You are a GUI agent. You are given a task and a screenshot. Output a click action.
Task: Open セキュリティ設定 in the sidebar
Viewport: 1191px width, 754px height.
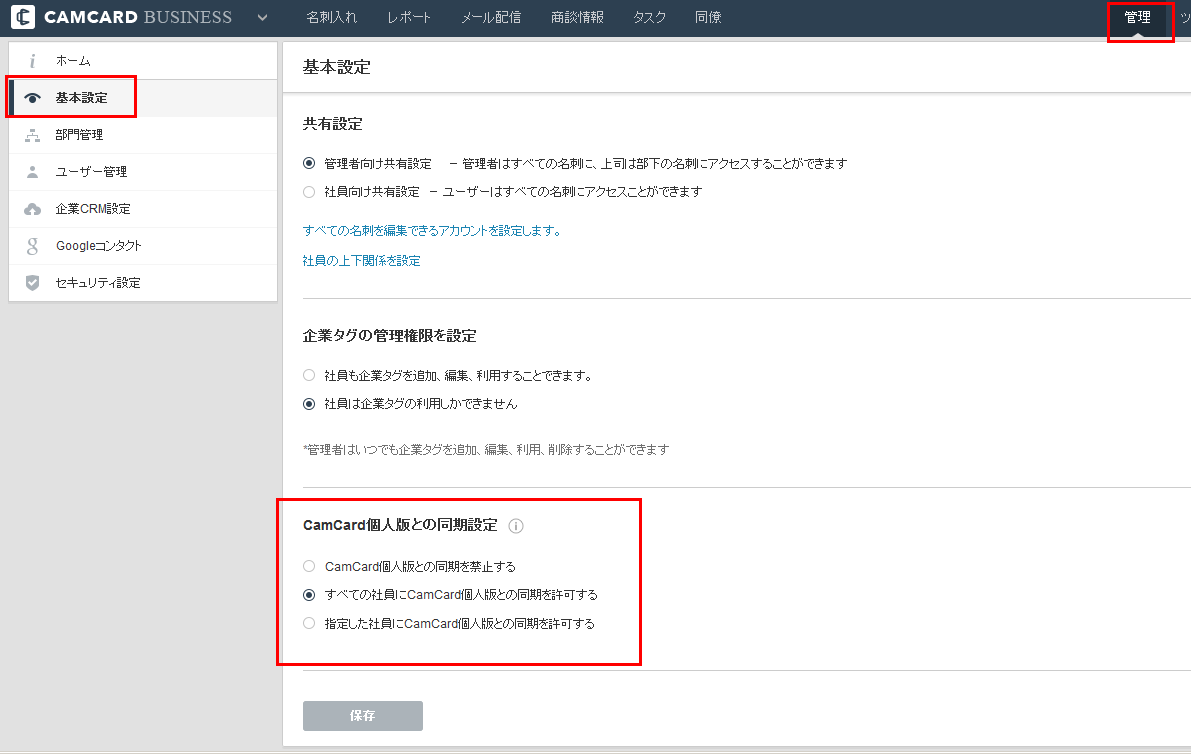[143, 282]
